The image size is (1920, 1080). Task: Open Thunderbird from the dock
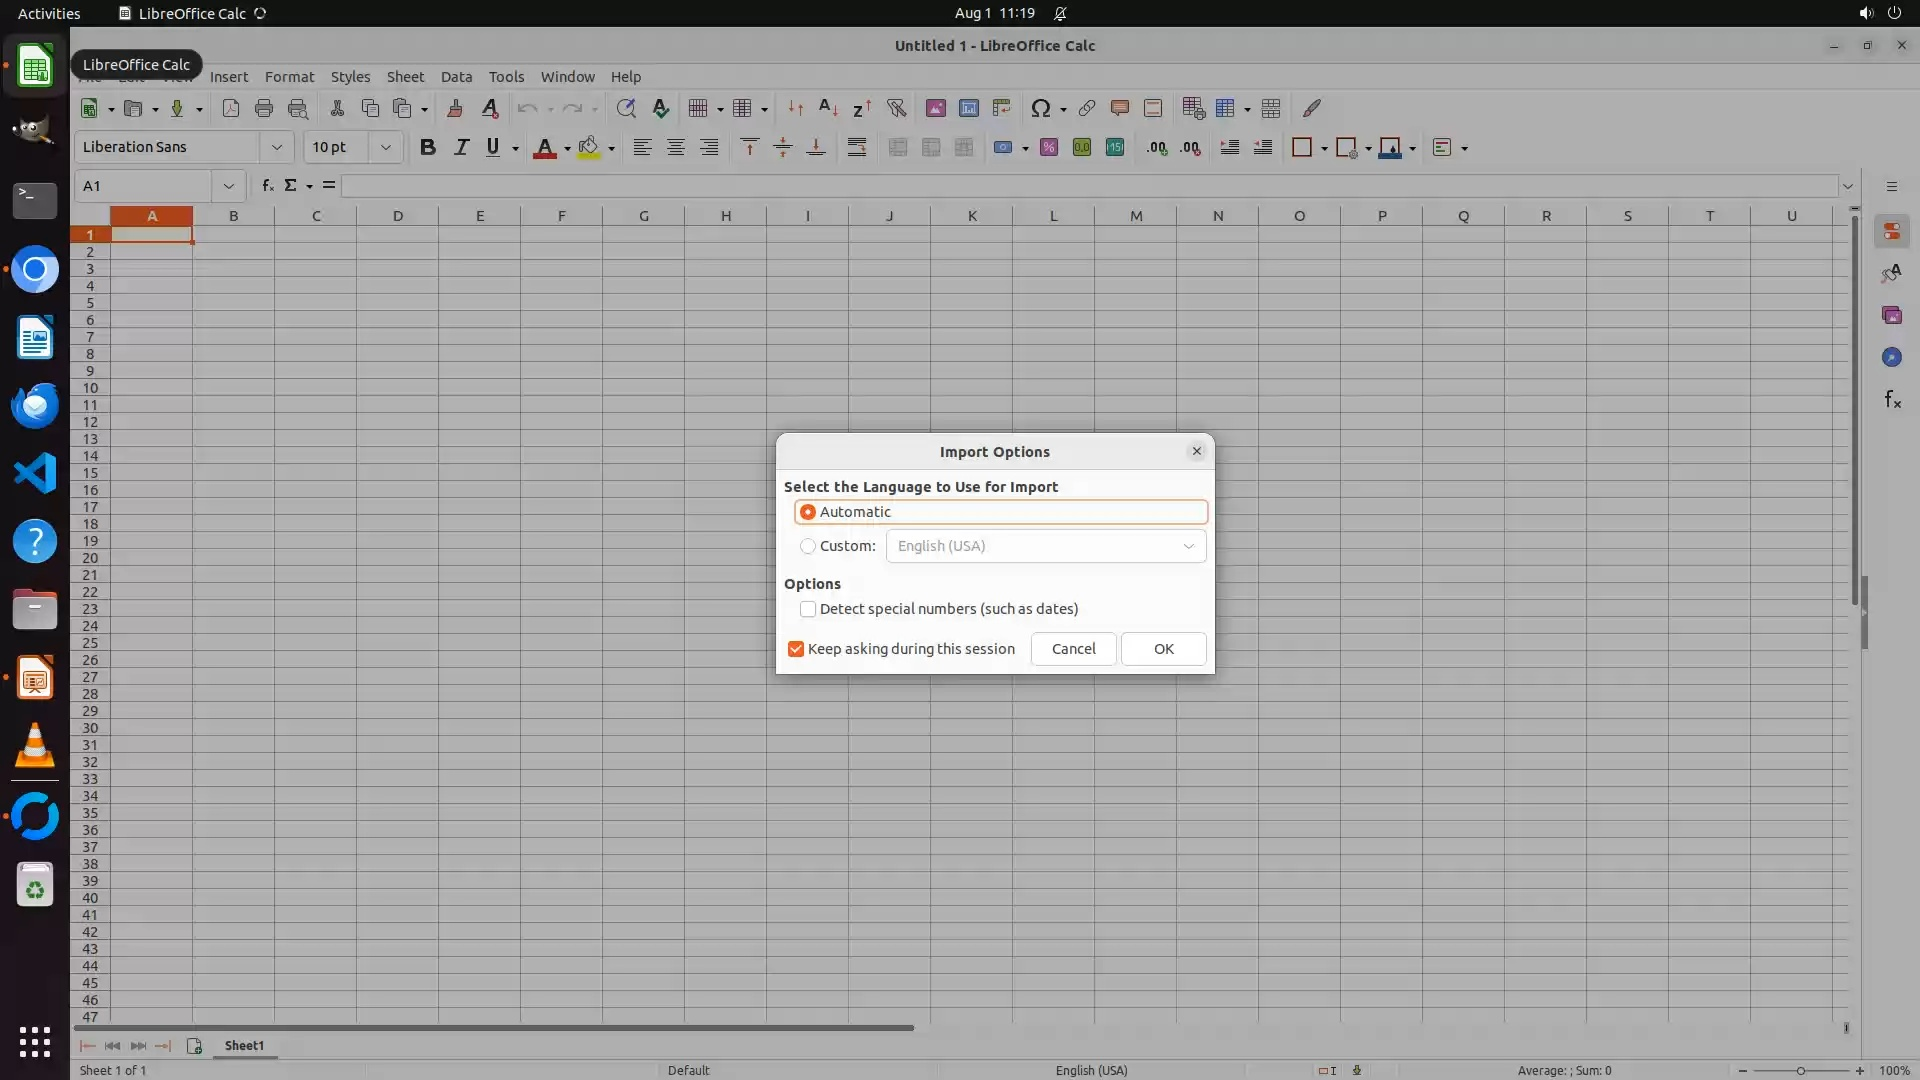pyautogui.click(x=35, y=406)
